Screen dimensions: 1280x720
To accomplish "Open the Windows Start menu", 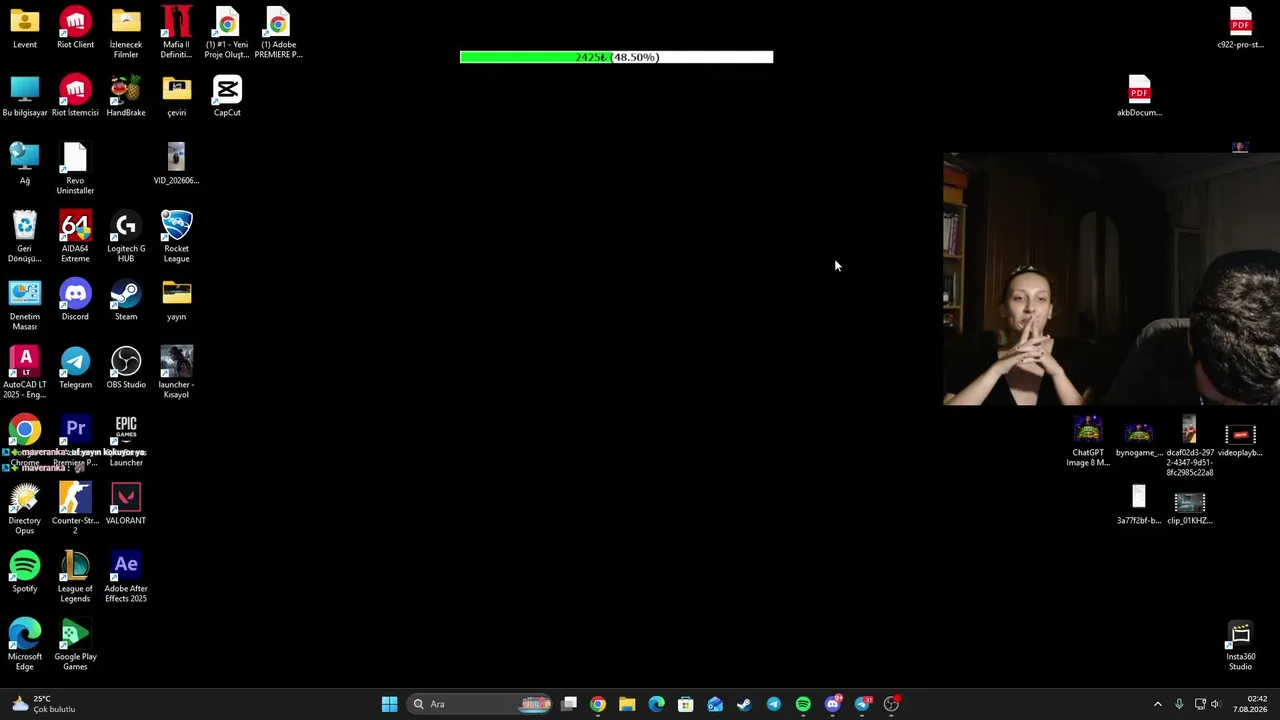I will [389, 704].
